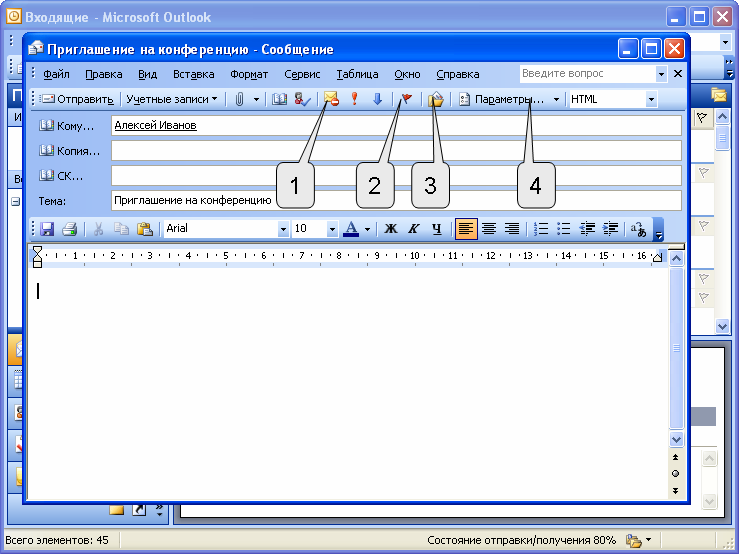Click the right indent marker on ruler
This screenshot has height=554, width=739.
(x=657, y=257)
